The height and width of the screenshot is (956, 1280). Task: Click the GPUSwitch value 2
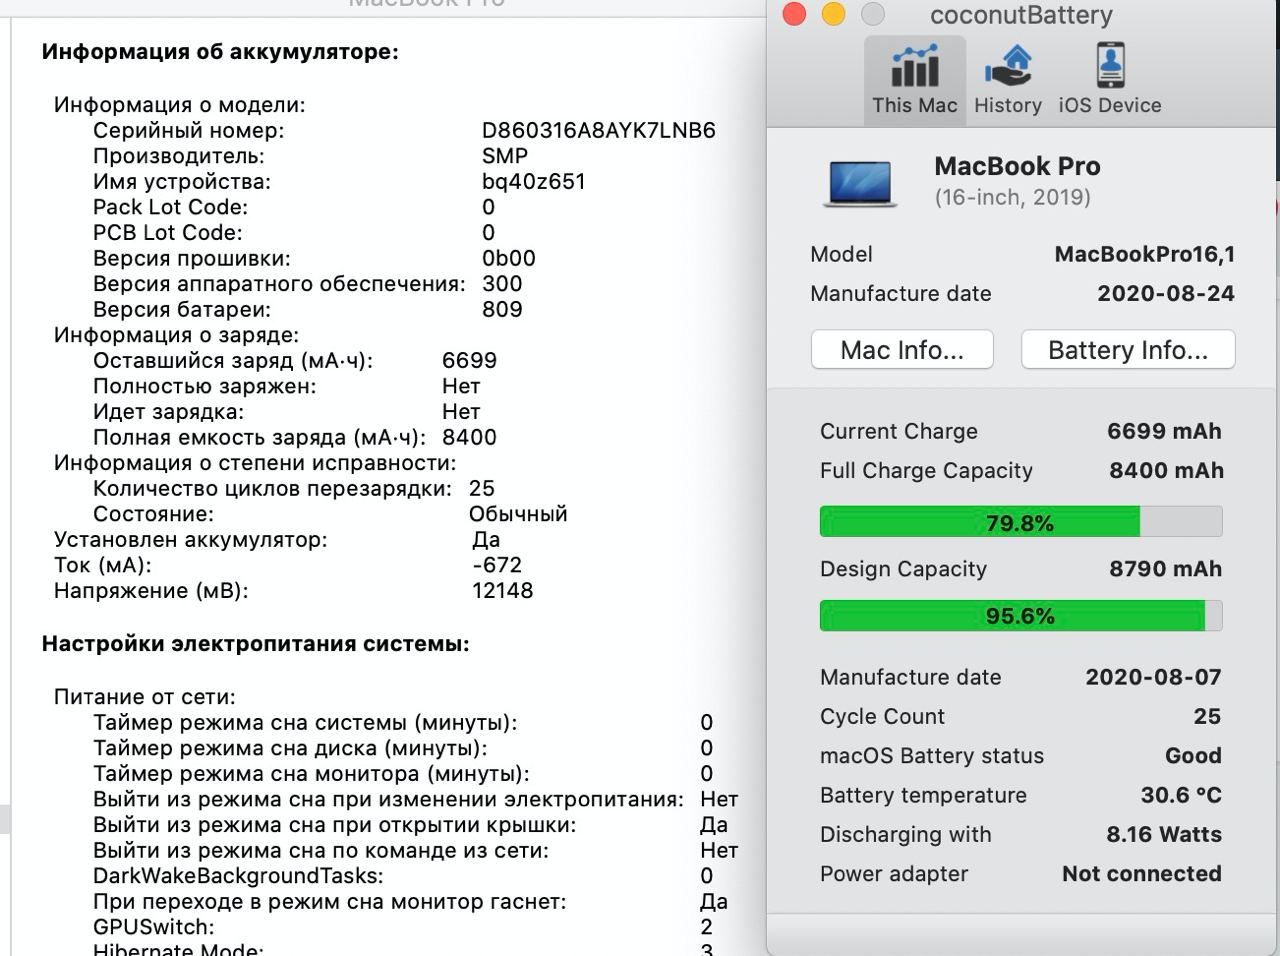click(707, 927)
